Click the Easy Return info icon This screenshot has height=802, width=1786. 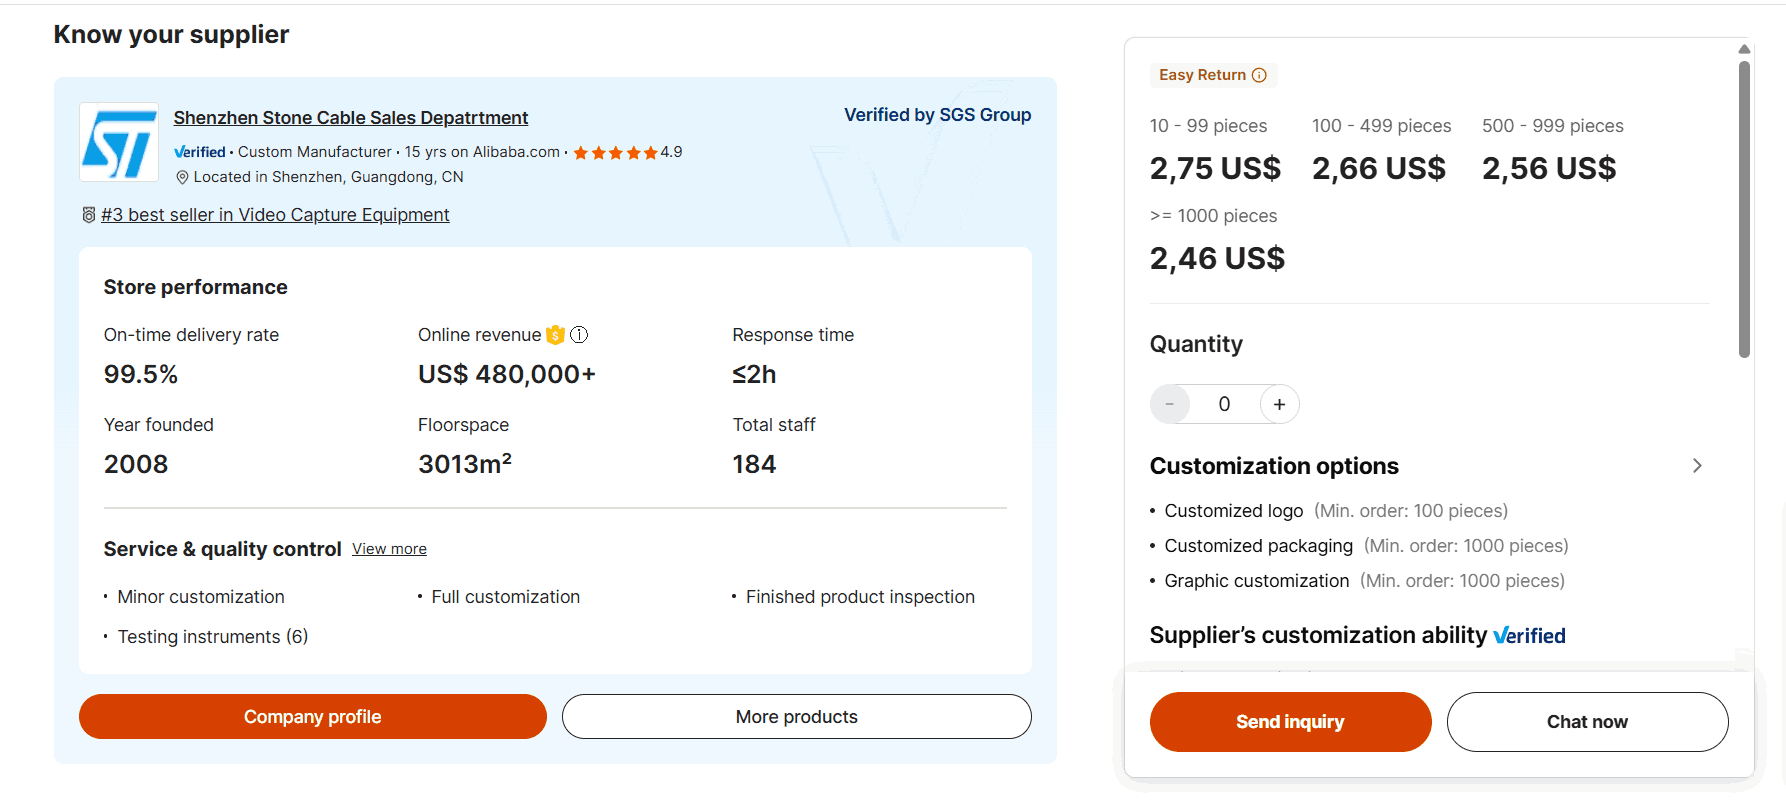pyautogui.click(x=1259, y=75)
